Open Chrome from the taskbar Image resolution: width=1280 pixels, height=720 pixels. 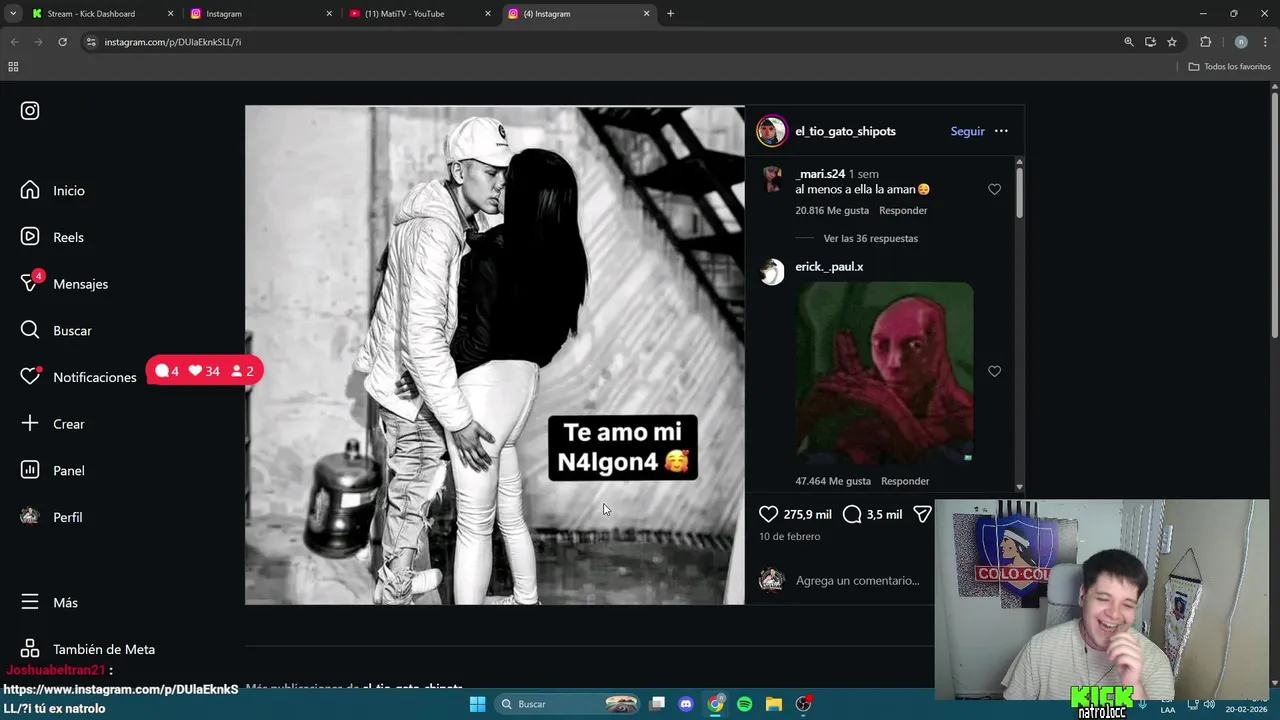point(715,704)
